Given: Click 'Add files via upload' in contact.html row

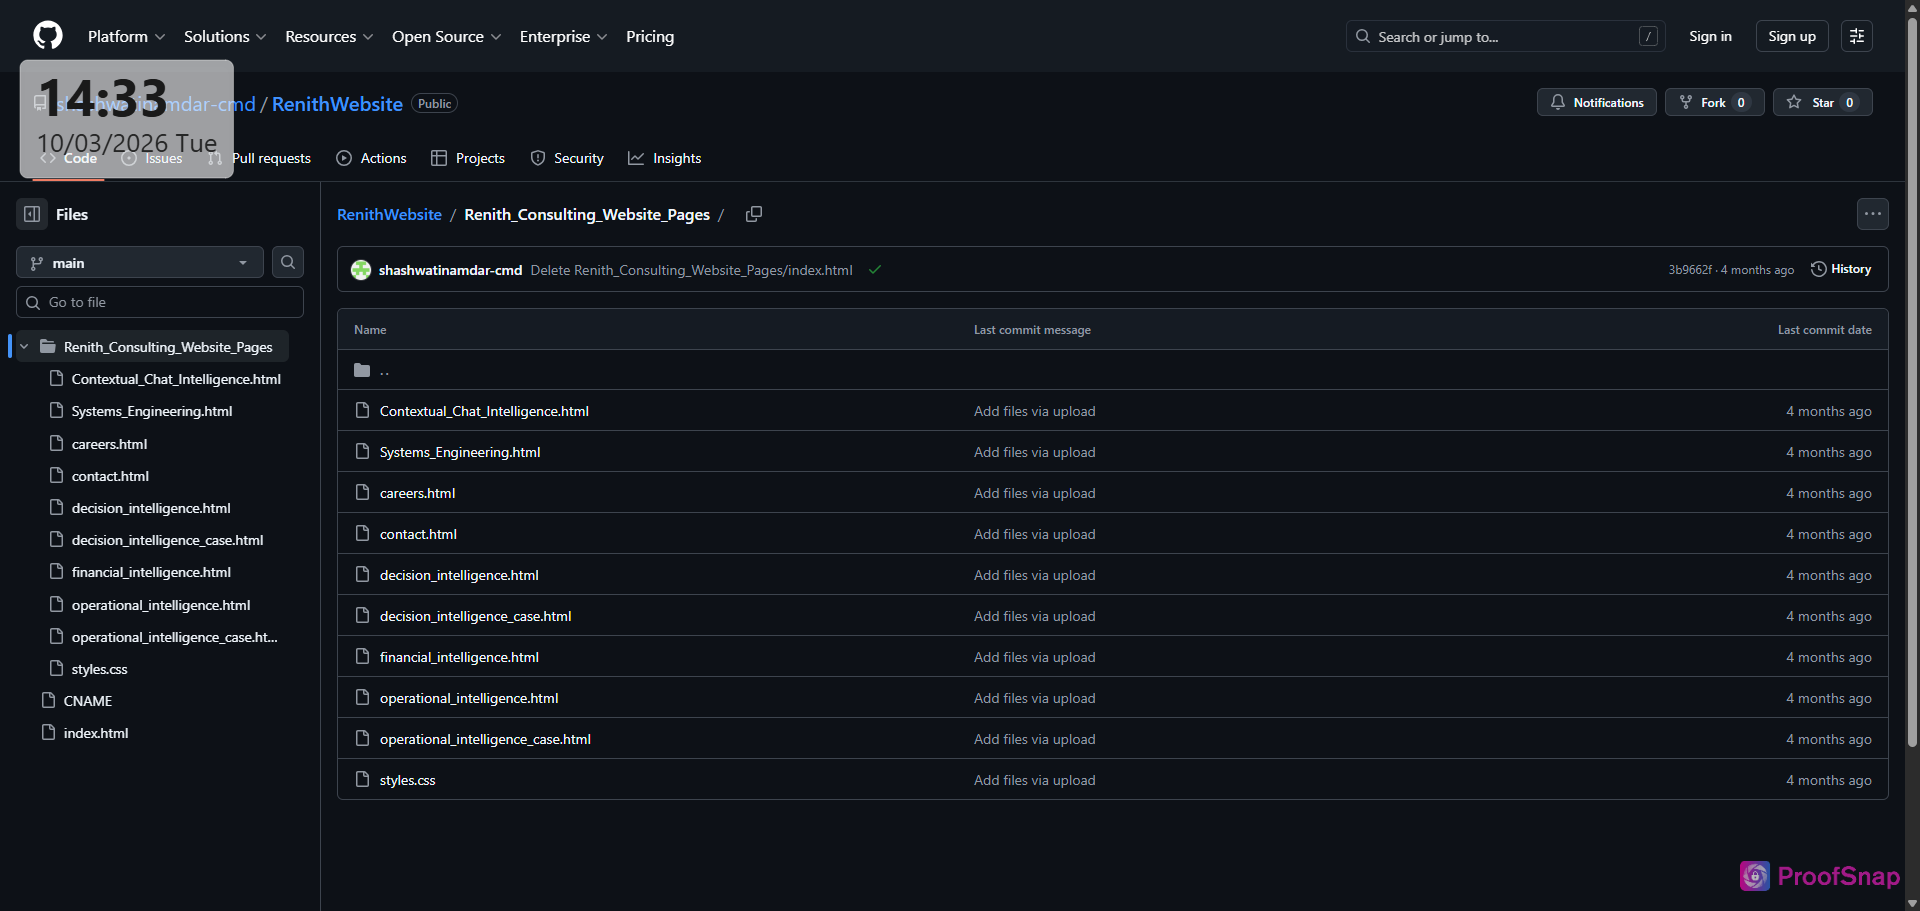Looking at the screenshot, I should click(1034, 534).
